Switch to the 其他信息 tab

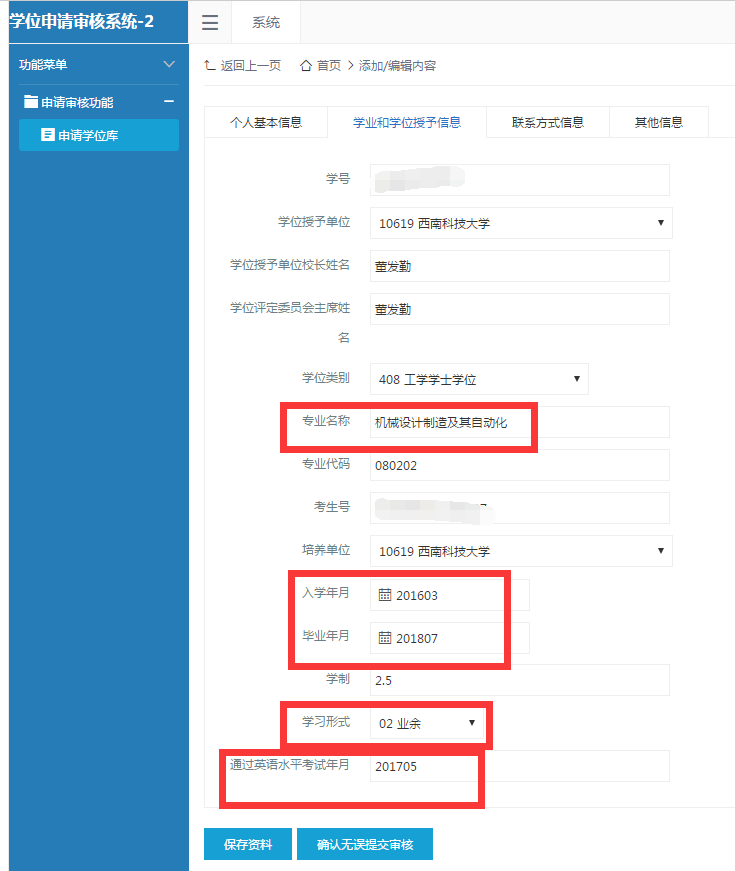tap(658, 123)
